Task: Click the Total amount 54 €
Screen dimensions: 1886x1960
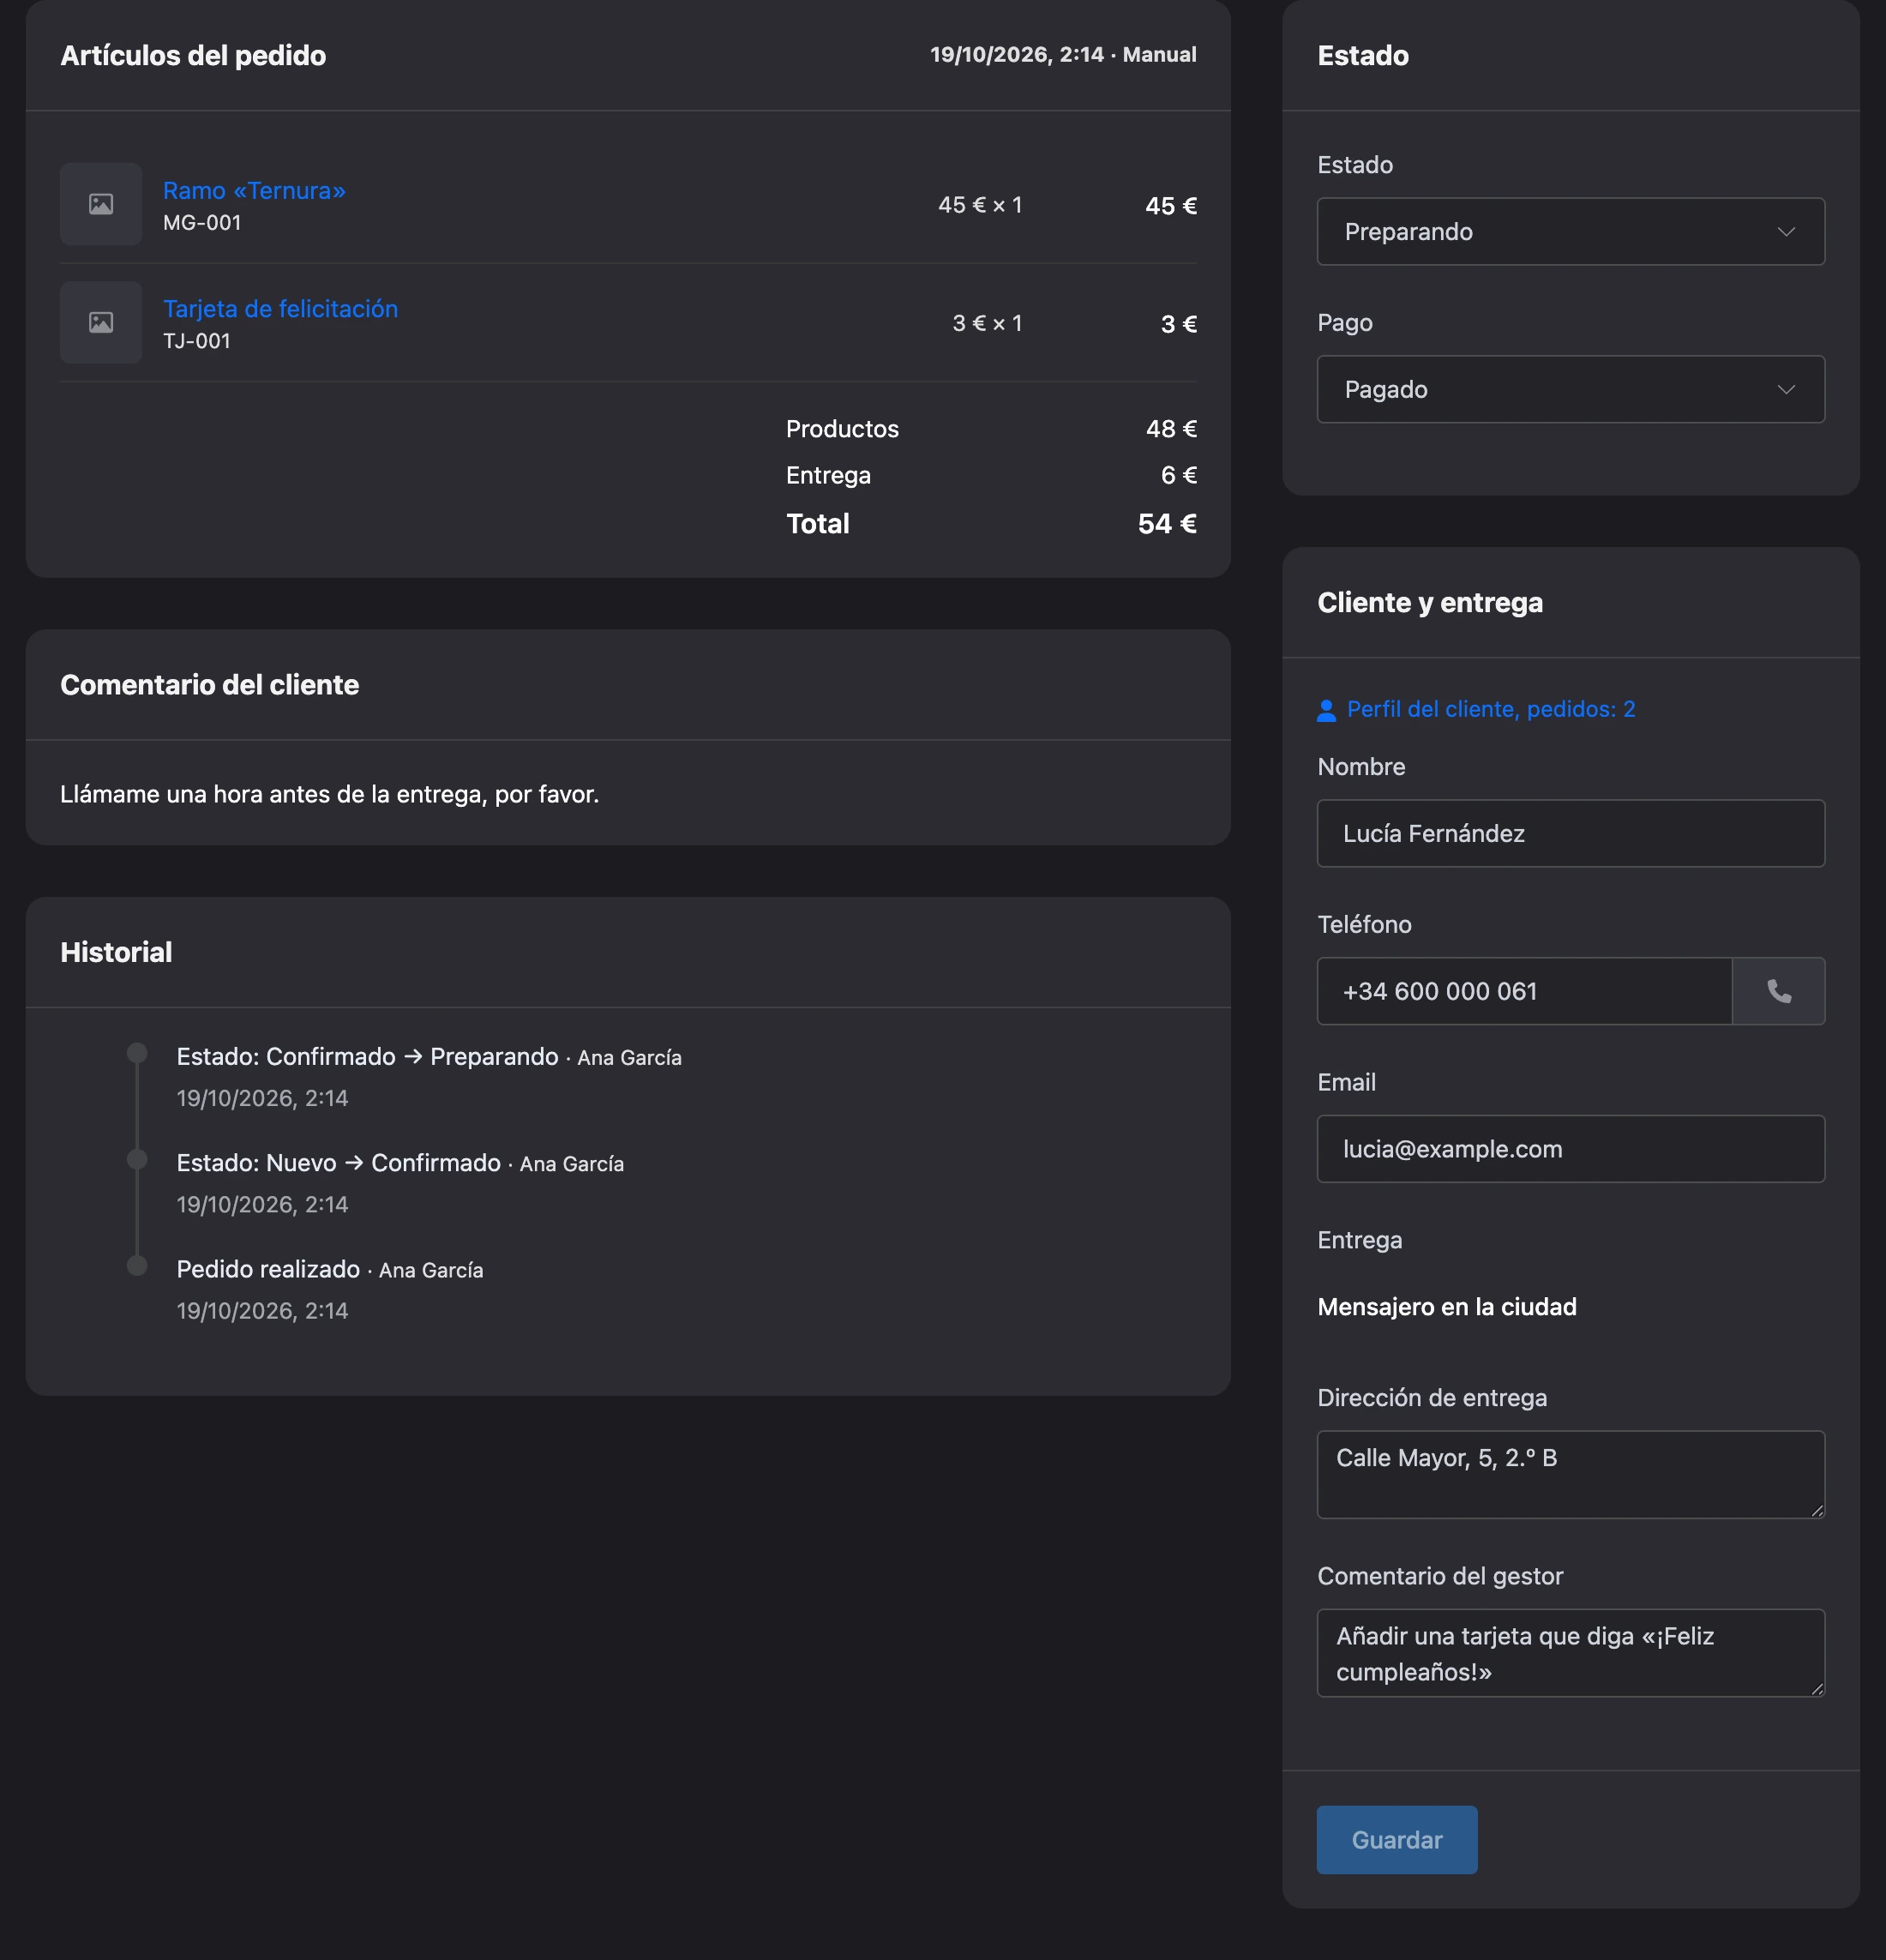Action: coord(1167,523)
